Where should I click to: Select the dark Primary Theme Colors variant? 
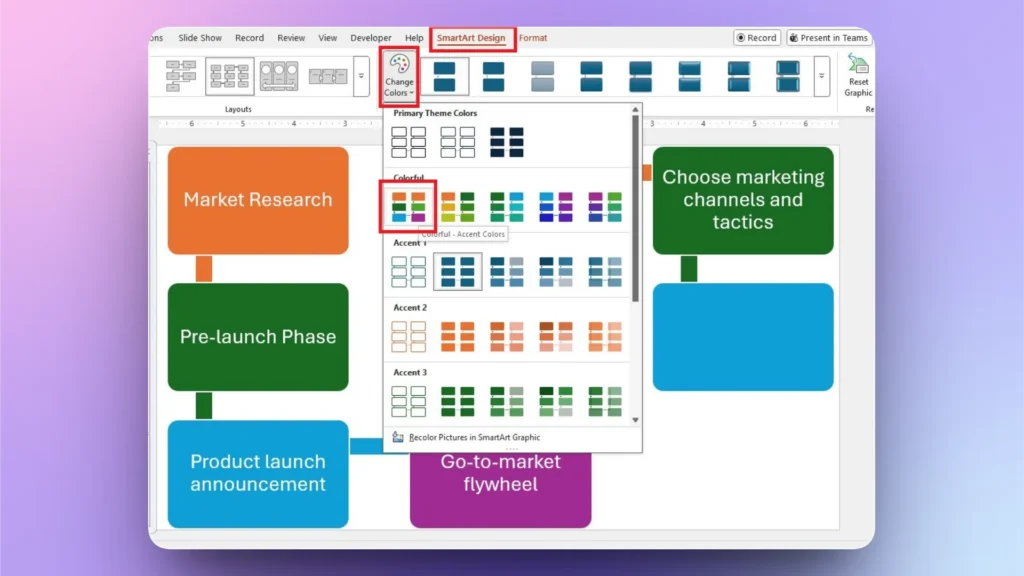(x=505, y=140)
